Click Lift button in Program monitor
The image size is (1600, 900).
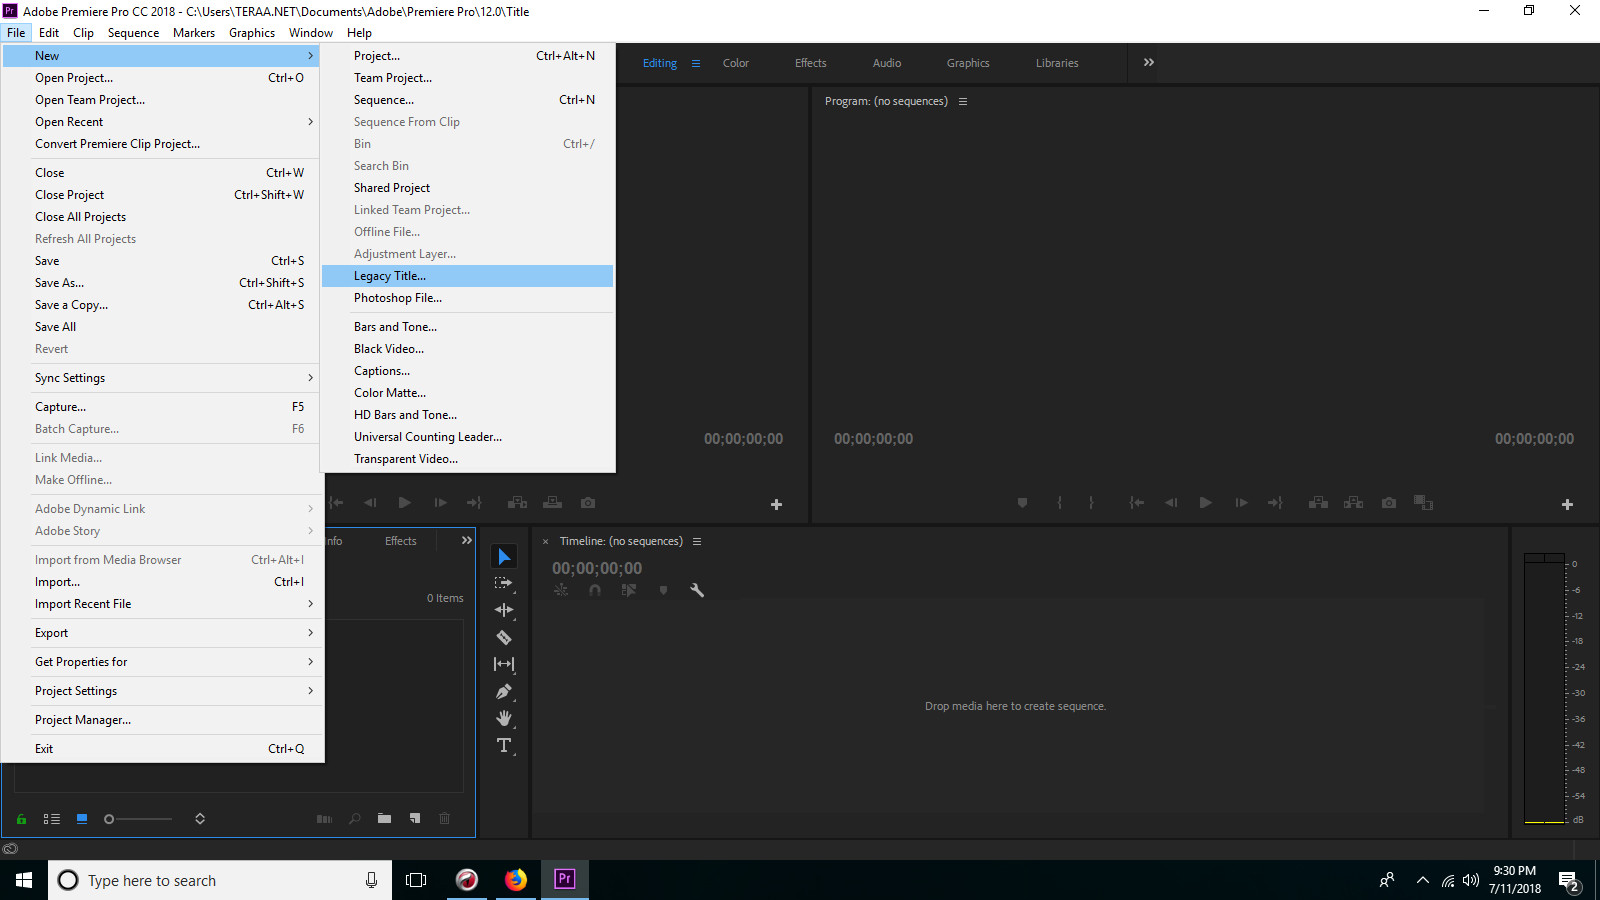click(1318, 503)
